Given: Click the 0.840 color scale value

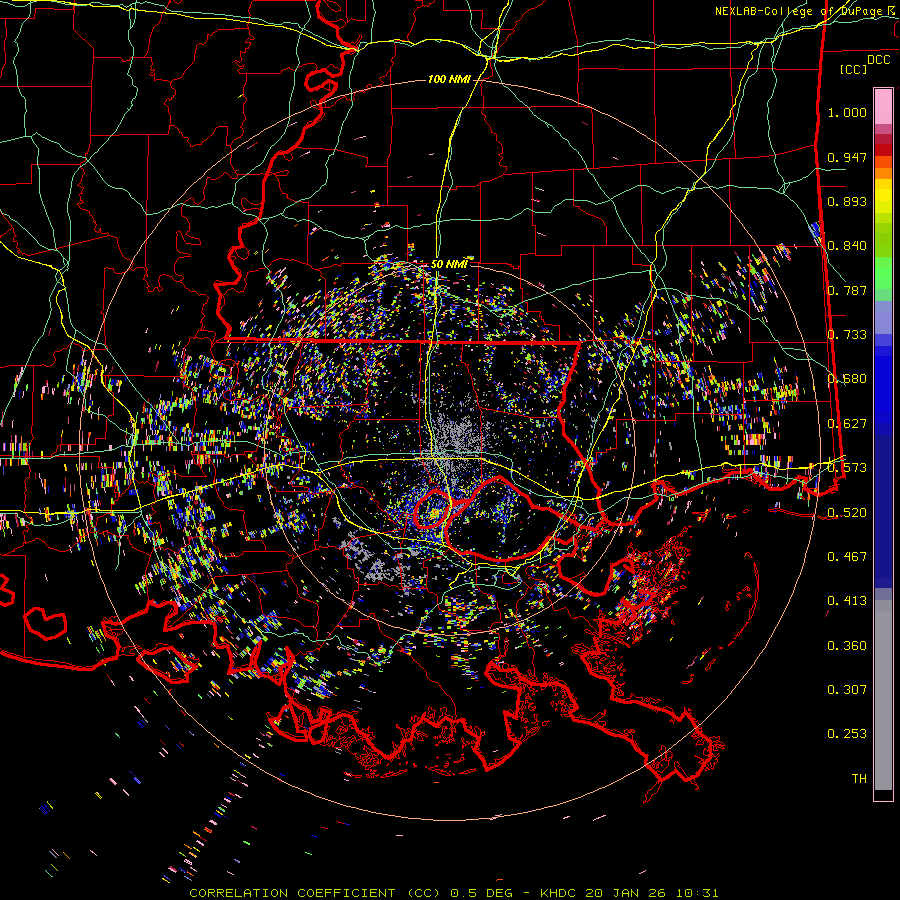Looking at the screenshot, I should click(x=847, y=246).
